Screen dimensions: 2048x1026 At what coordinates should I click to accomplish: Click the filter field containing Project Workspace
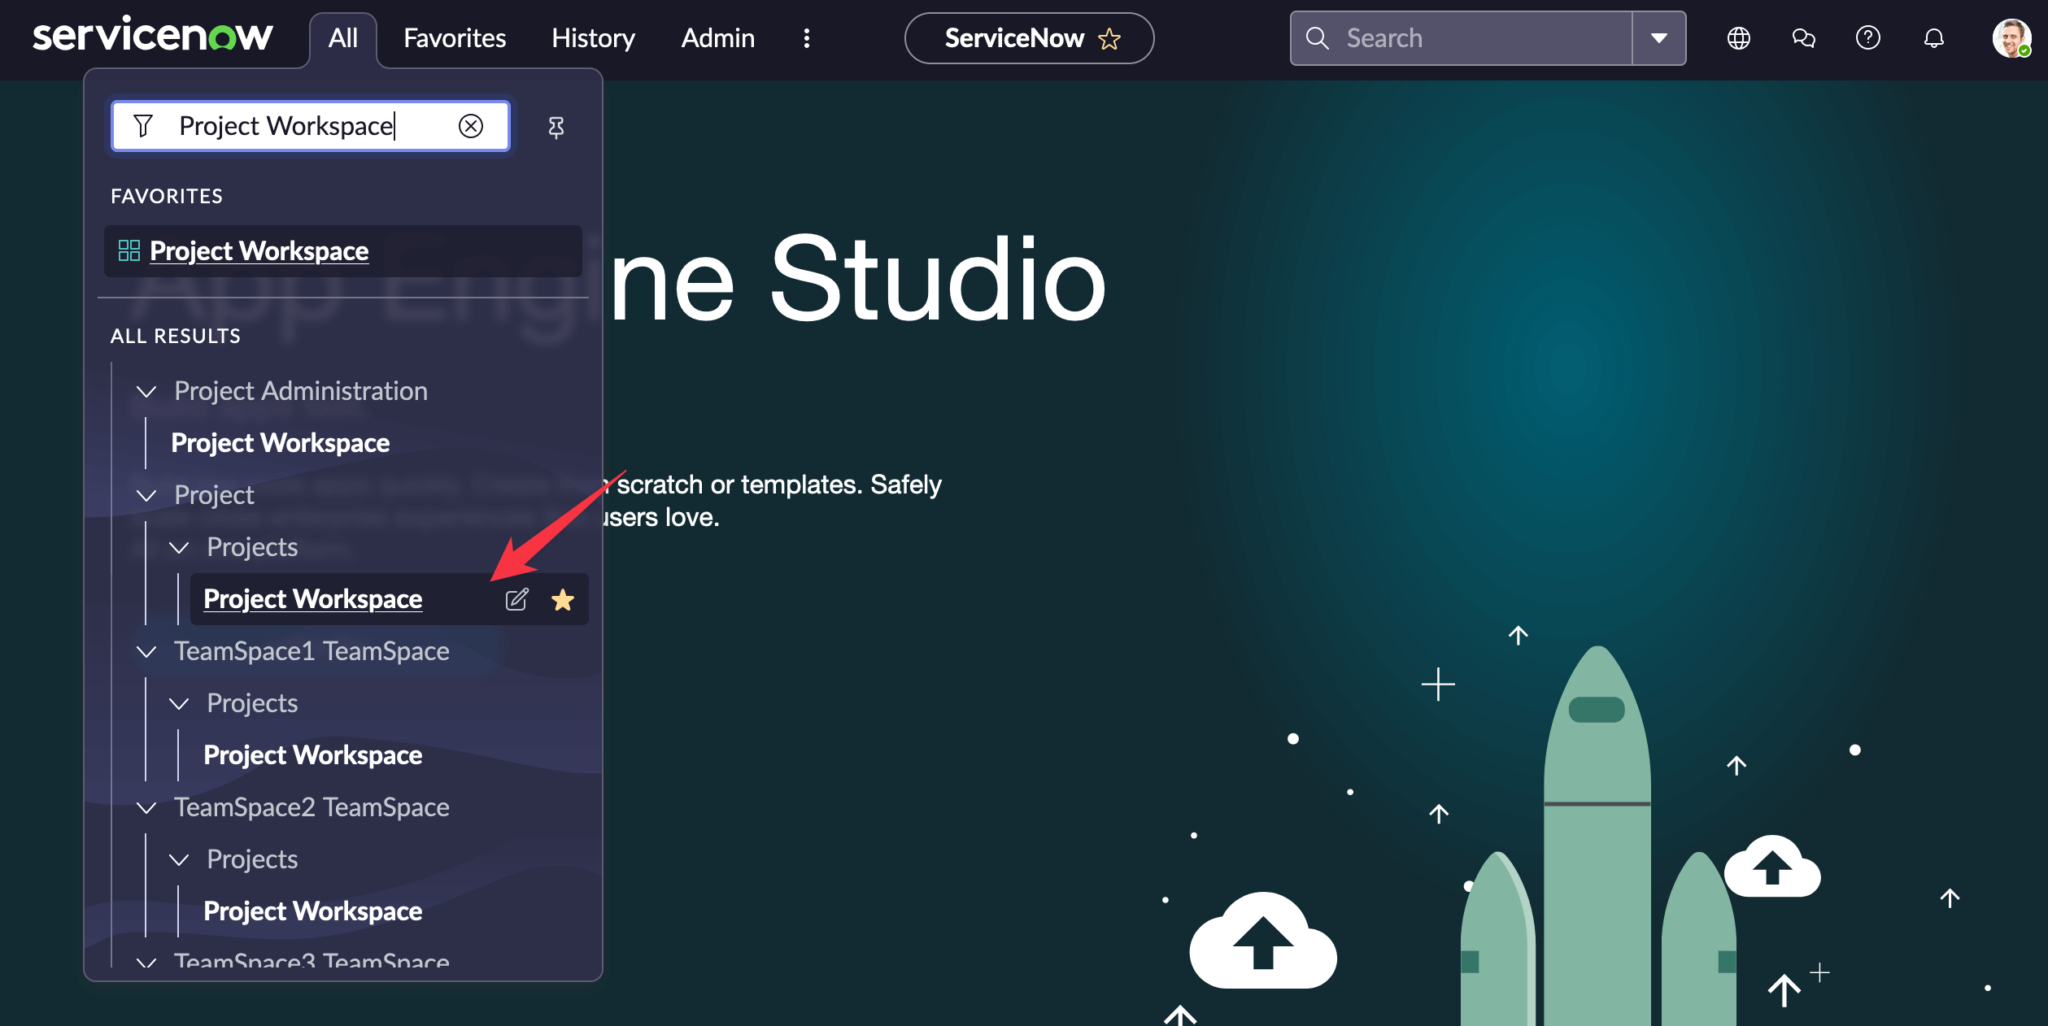click(310, 126)
